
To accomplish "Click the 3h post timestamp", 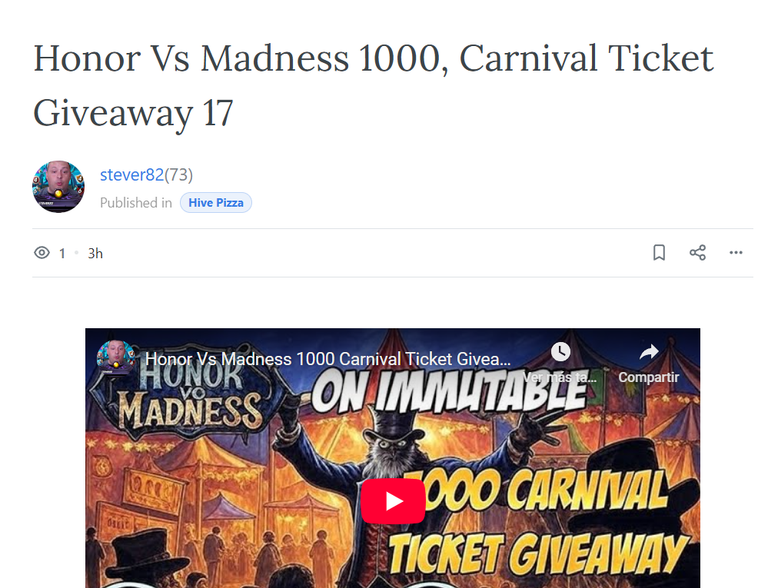I will coord(95,253).
